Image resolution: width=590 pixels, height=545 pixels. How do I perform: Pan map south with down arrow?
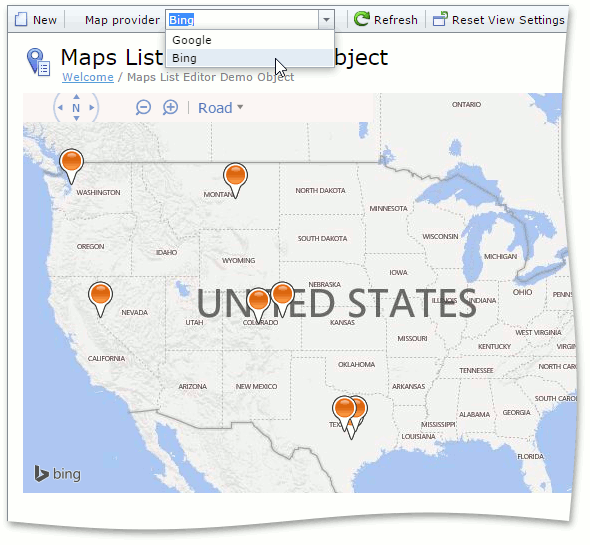pyautogui.click(x=76, y=118)
